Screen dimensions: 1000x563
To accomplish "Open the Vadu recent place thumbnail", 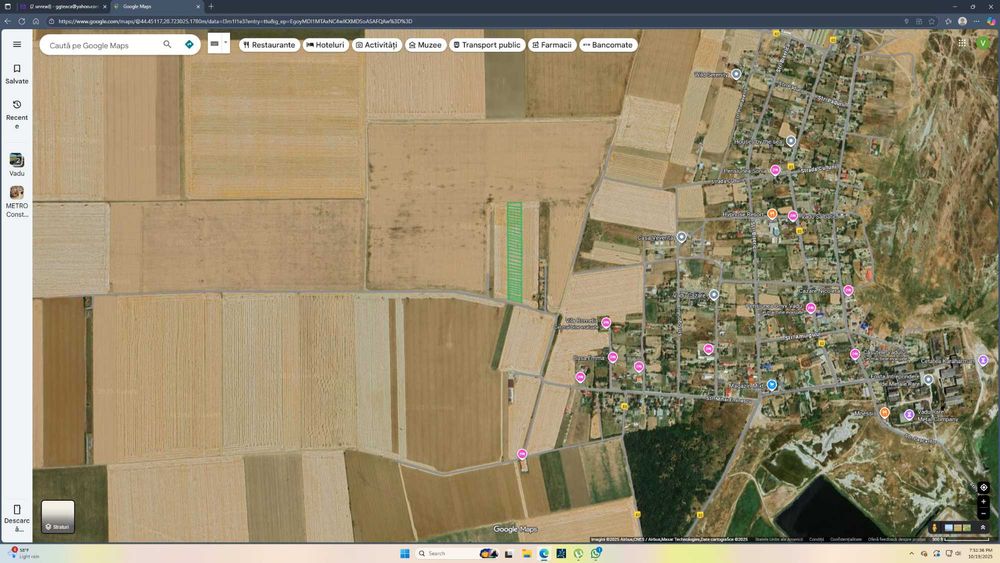I will coord(17,165).
